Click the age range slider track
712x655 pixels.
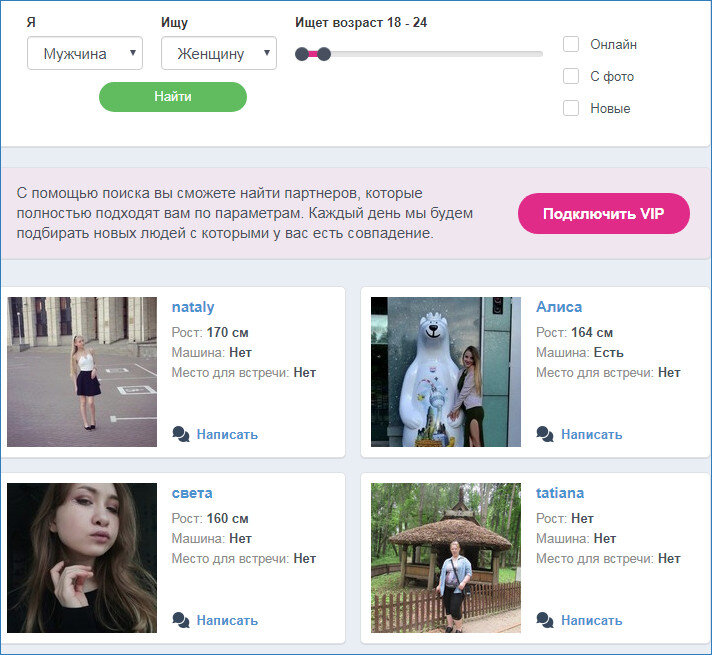click(x=419, y=54)
